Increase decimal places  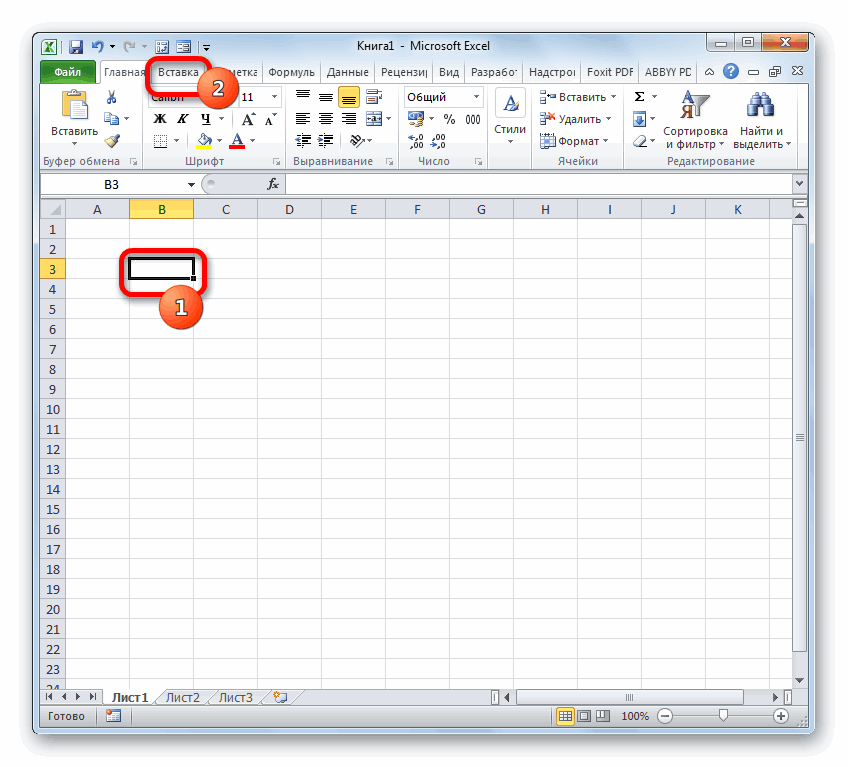click(x=416, y=141)
